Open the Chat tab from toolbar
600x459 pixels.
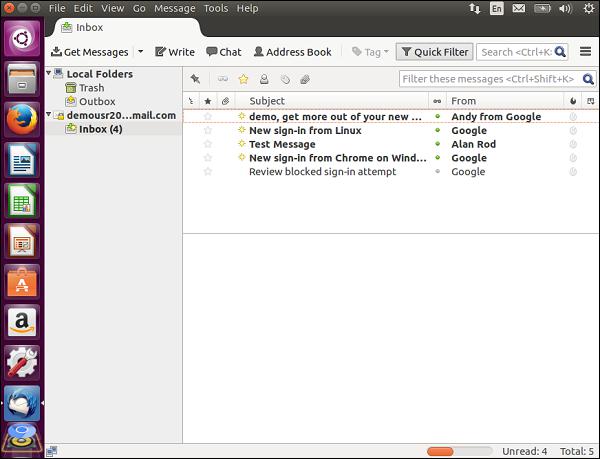[x=223, y=52]
